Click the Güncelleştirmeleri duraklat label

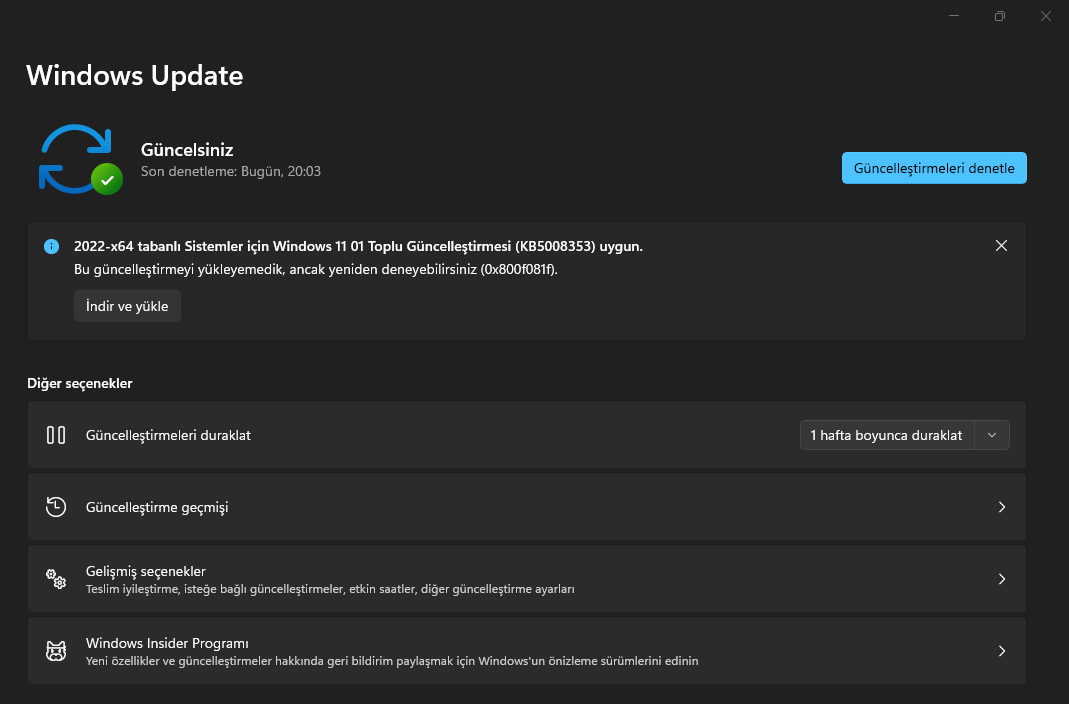(168, 435)
